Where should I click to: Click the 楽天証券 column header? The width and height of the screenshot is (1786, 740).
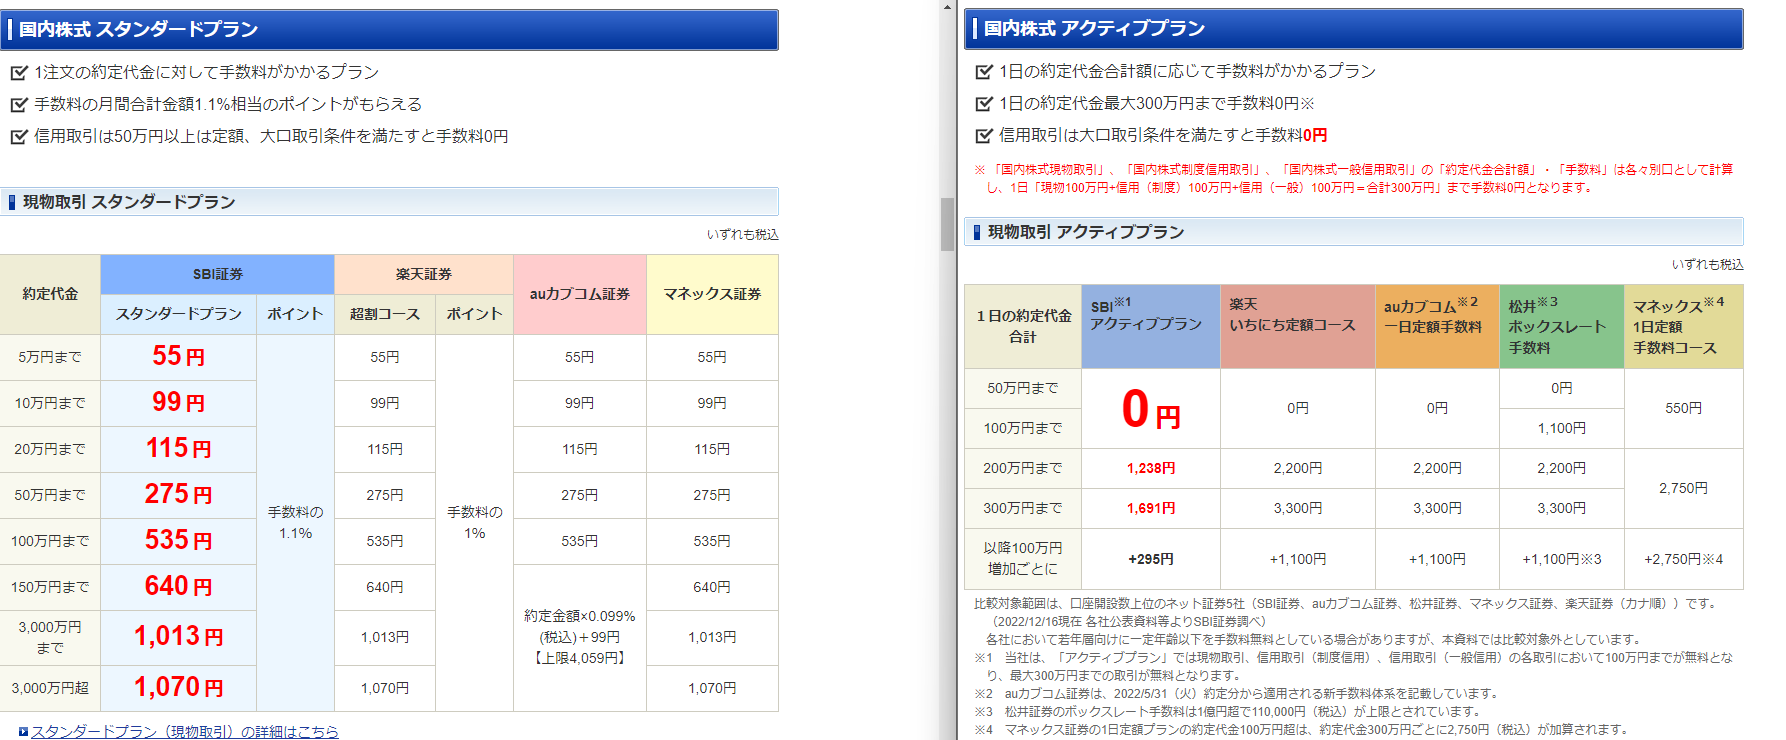coord(424,274)
